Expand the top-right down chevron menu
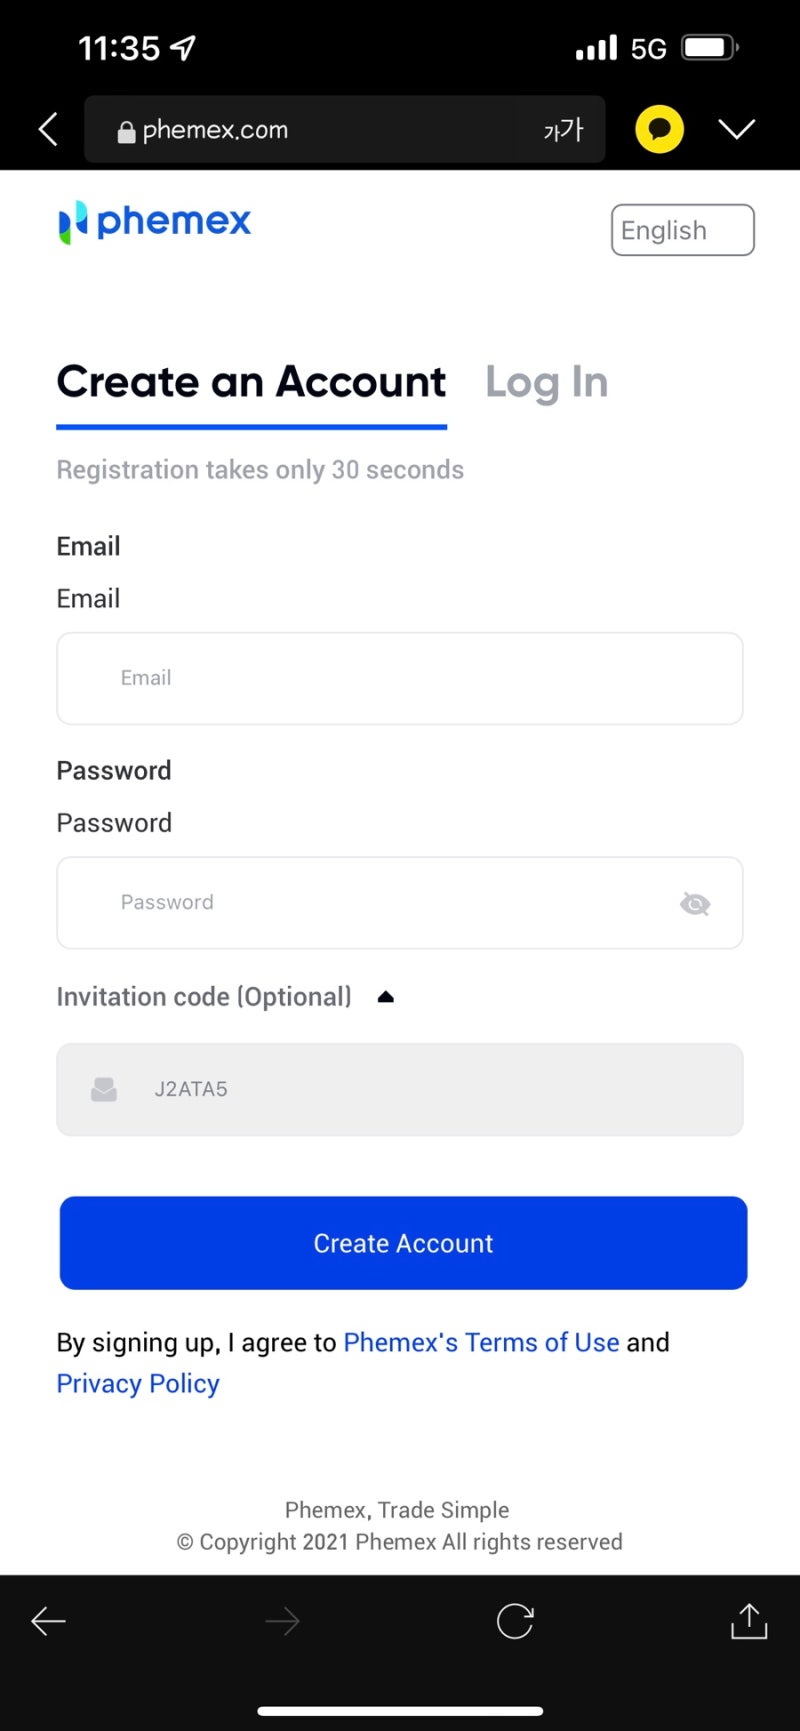 [x=737, y=129]
